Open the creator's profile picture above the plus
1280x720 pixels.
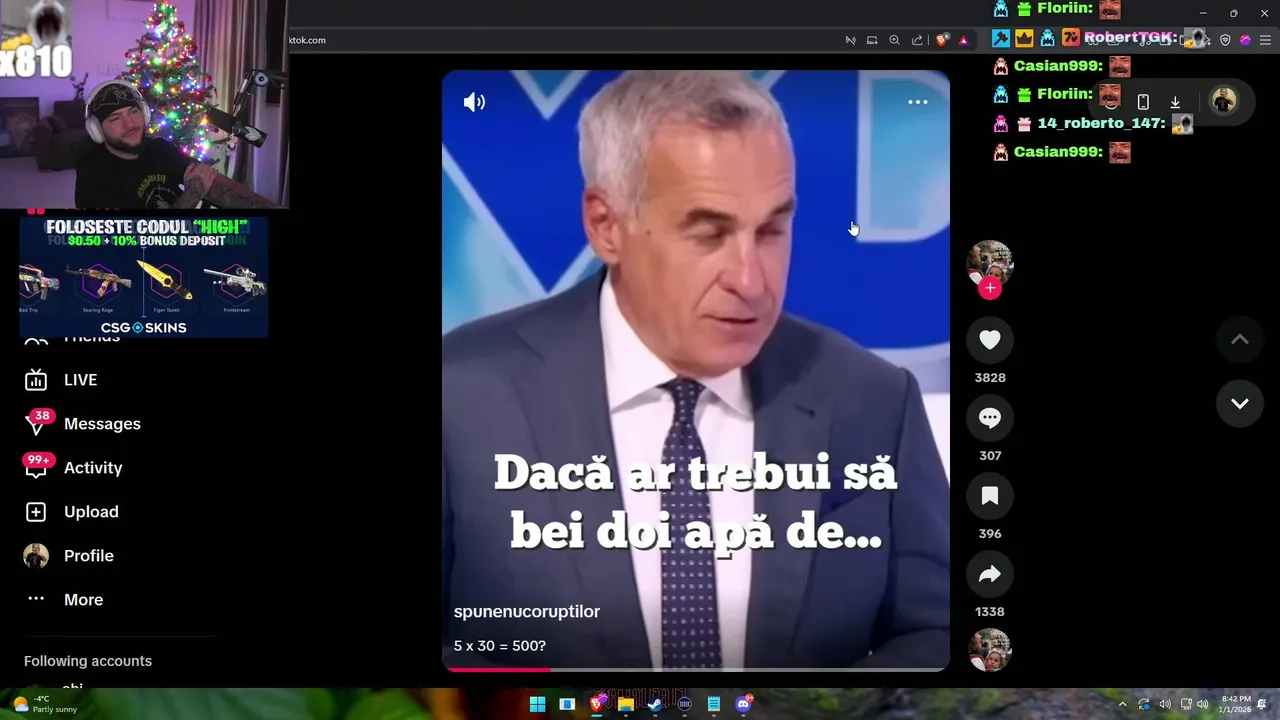coord(990,262)
